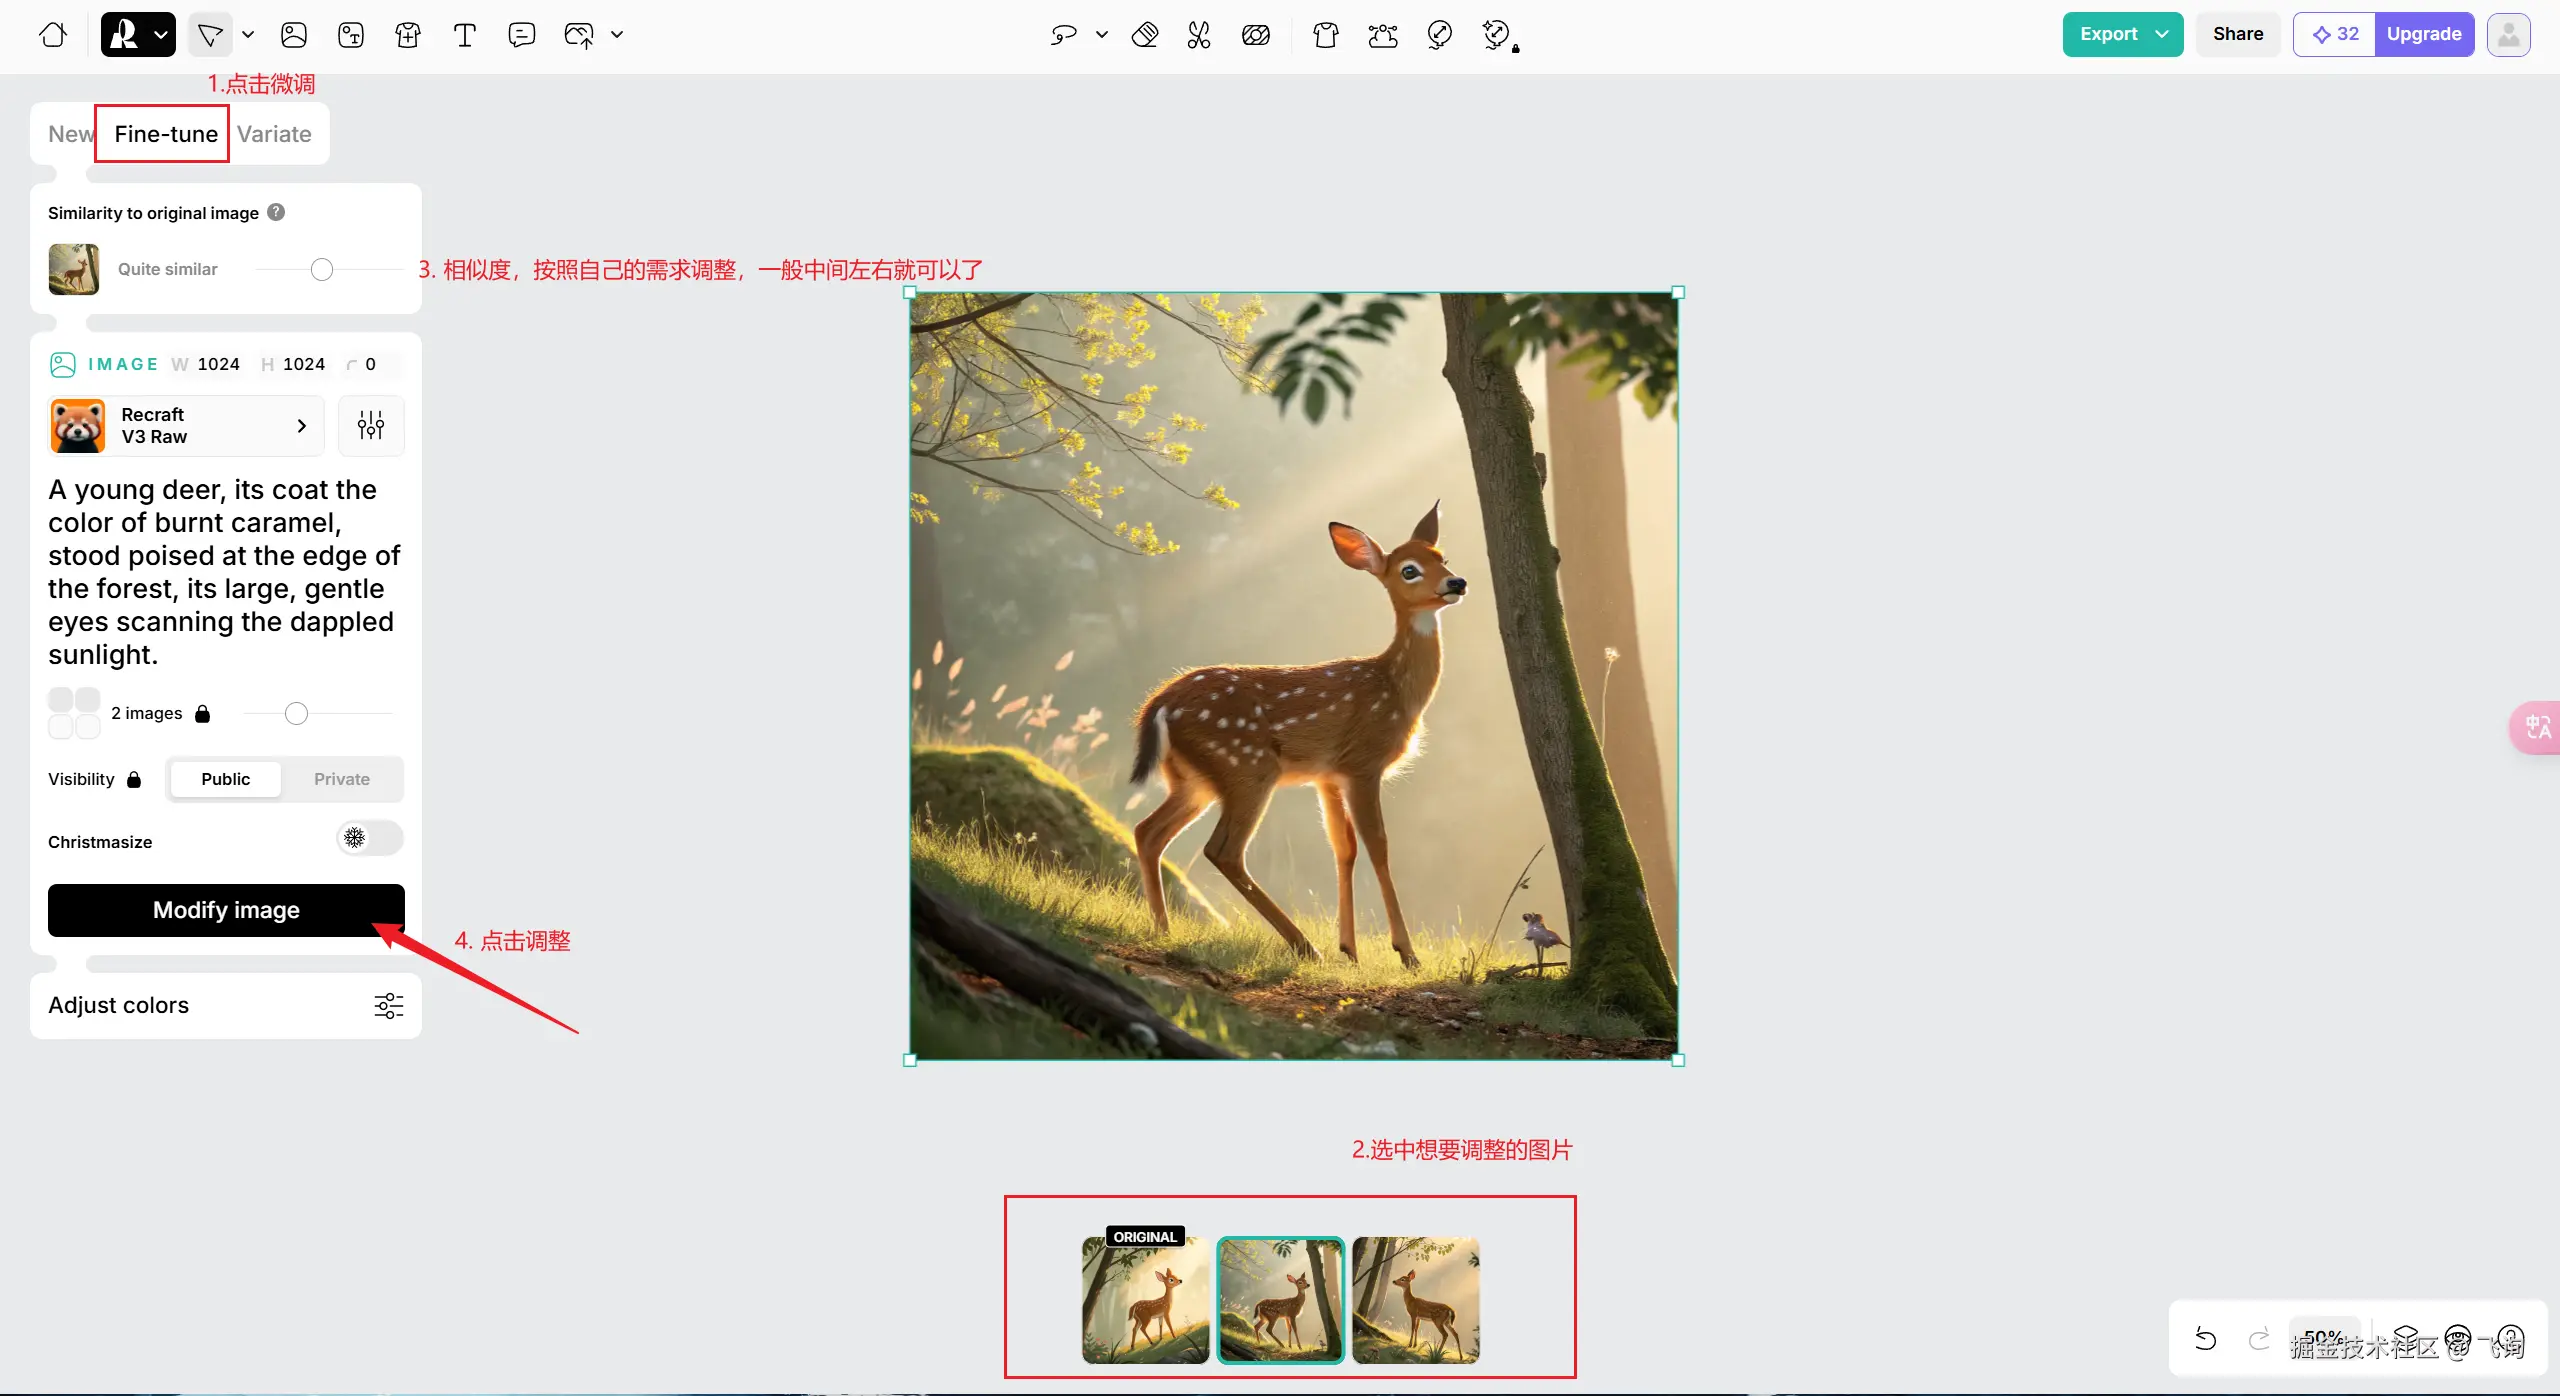
Task: Click the similarity slider handle
Action: [x=322, y=270]
